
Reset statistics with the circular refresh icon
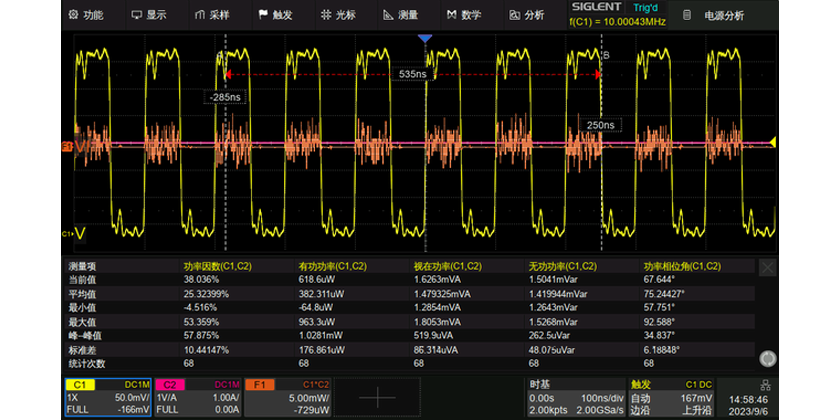point(767,358)
